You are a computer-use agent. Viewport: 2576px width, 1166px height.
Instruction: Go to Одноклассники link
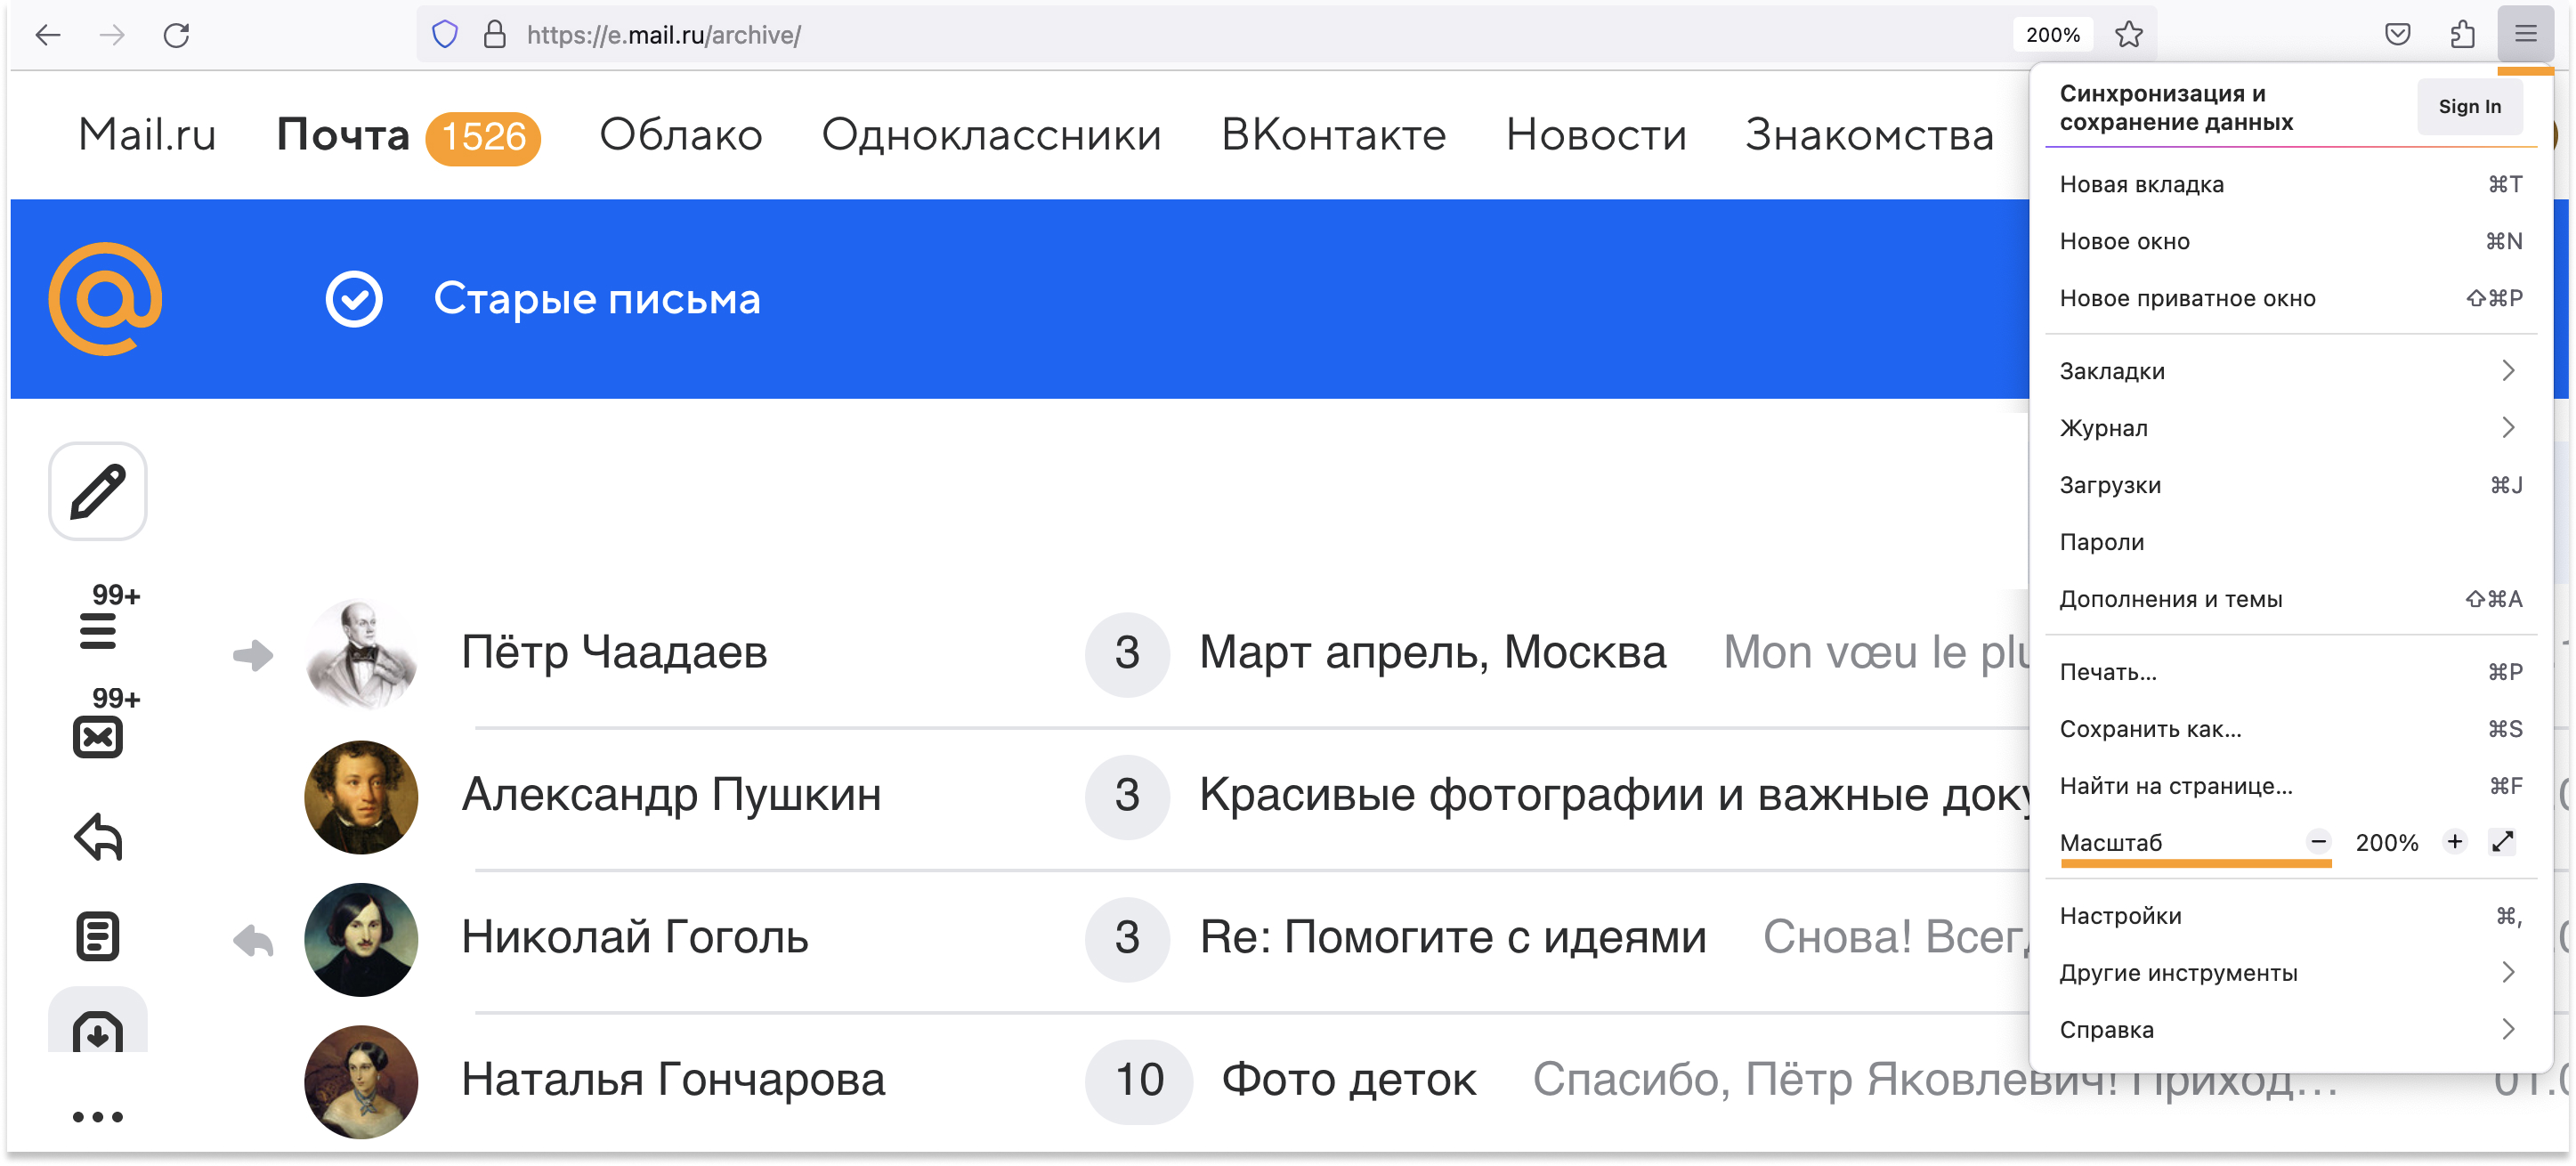click(x=991, y=135)
